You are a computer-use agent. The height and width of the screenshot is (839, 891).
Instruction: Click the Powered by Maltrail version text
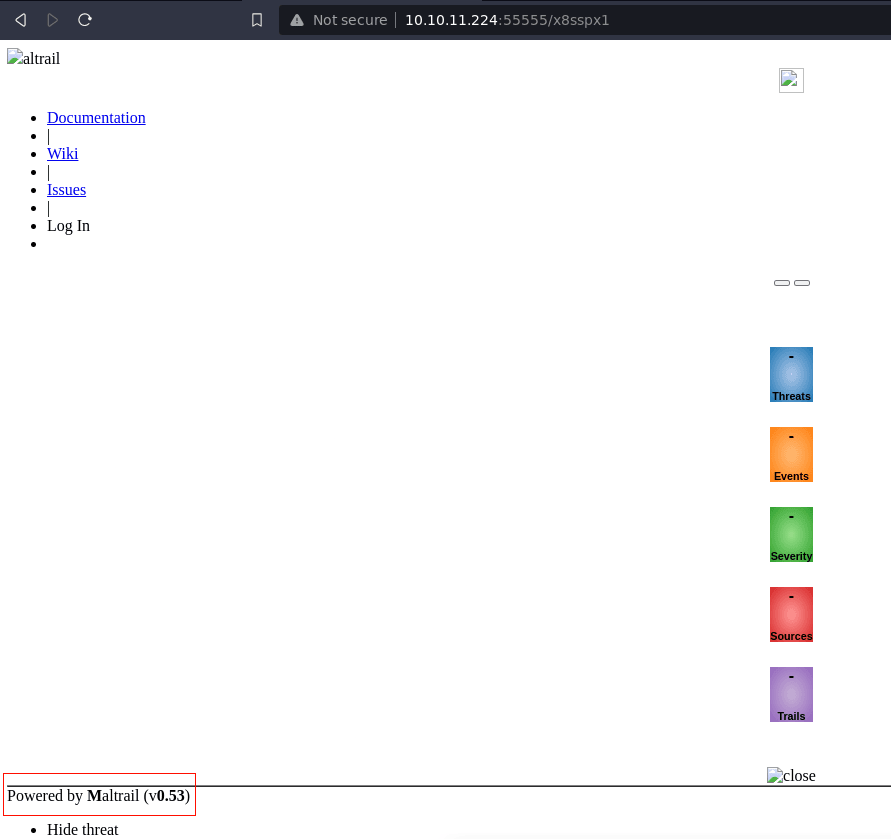click(99, 796)
